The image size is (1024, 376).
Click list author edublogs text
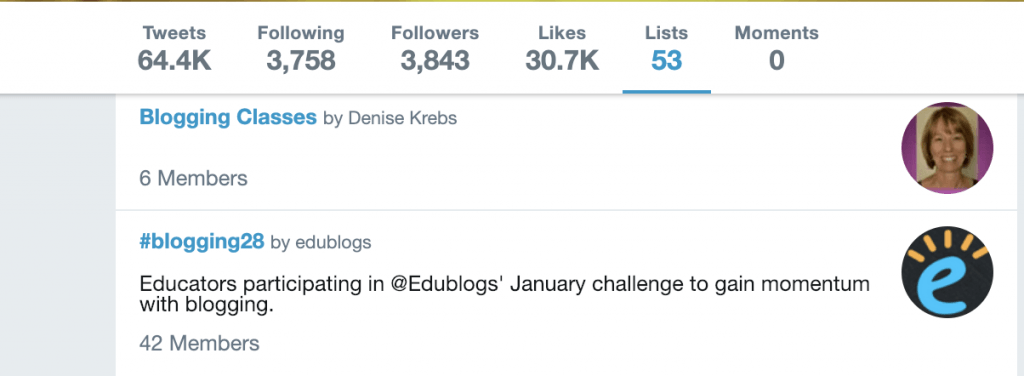[x=333, y=243]
